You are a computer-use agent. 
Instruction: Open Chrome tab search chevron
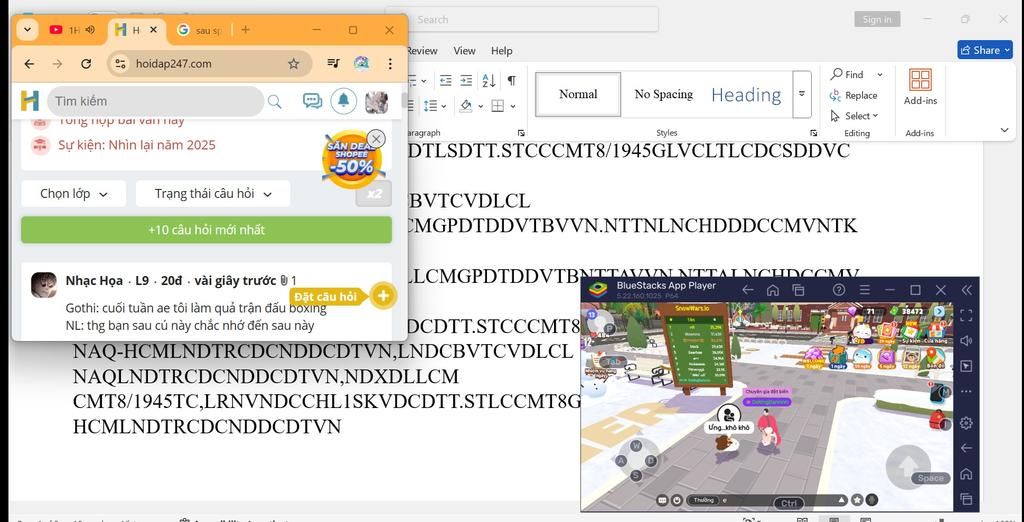coord(27,29)
